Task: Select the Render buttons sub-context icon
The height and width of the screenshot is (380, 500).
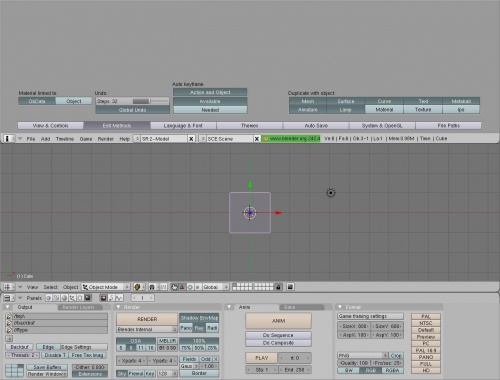Action: [103, 298]
